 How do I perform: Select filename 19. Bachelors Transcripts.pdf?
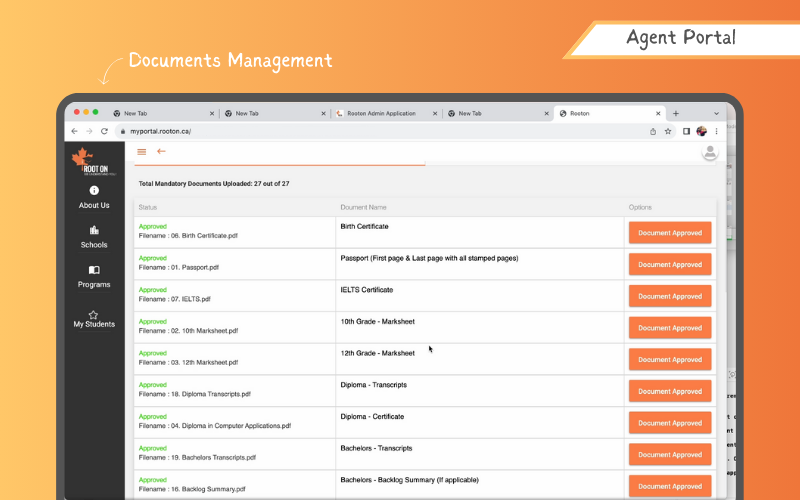[x=197, y=457]
